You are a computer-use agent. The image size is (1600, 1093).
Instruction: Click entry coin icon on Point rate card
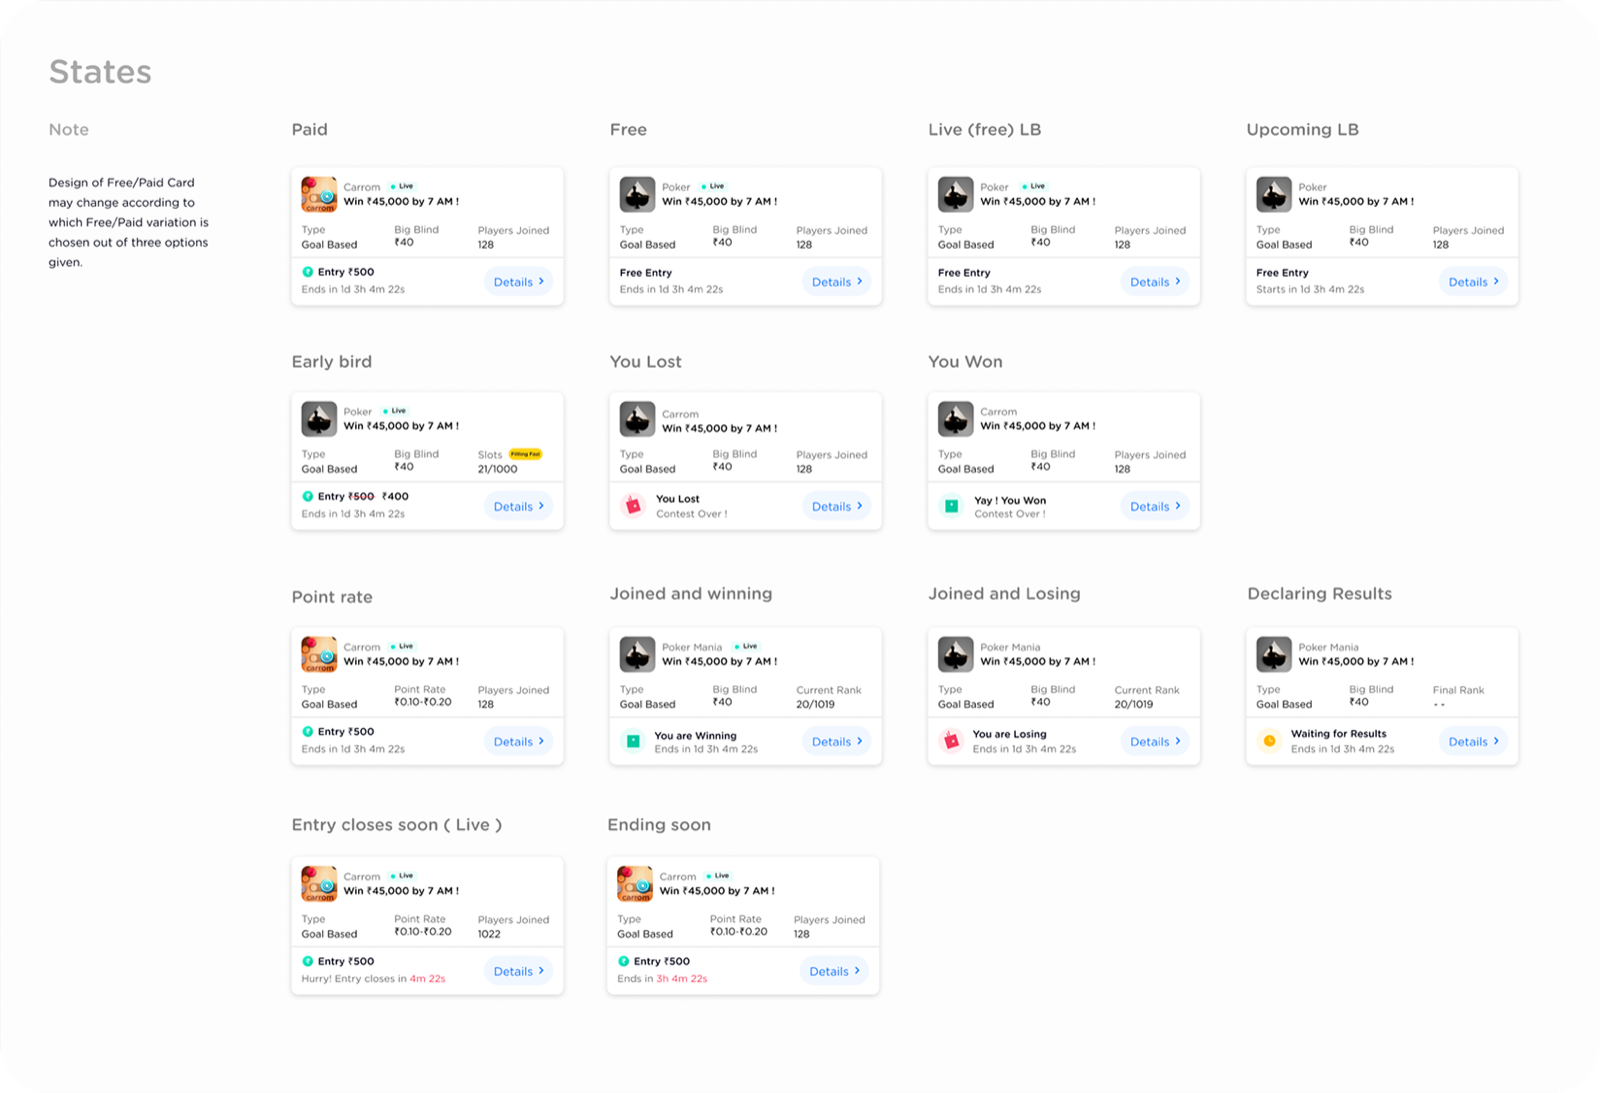point(308,731)
